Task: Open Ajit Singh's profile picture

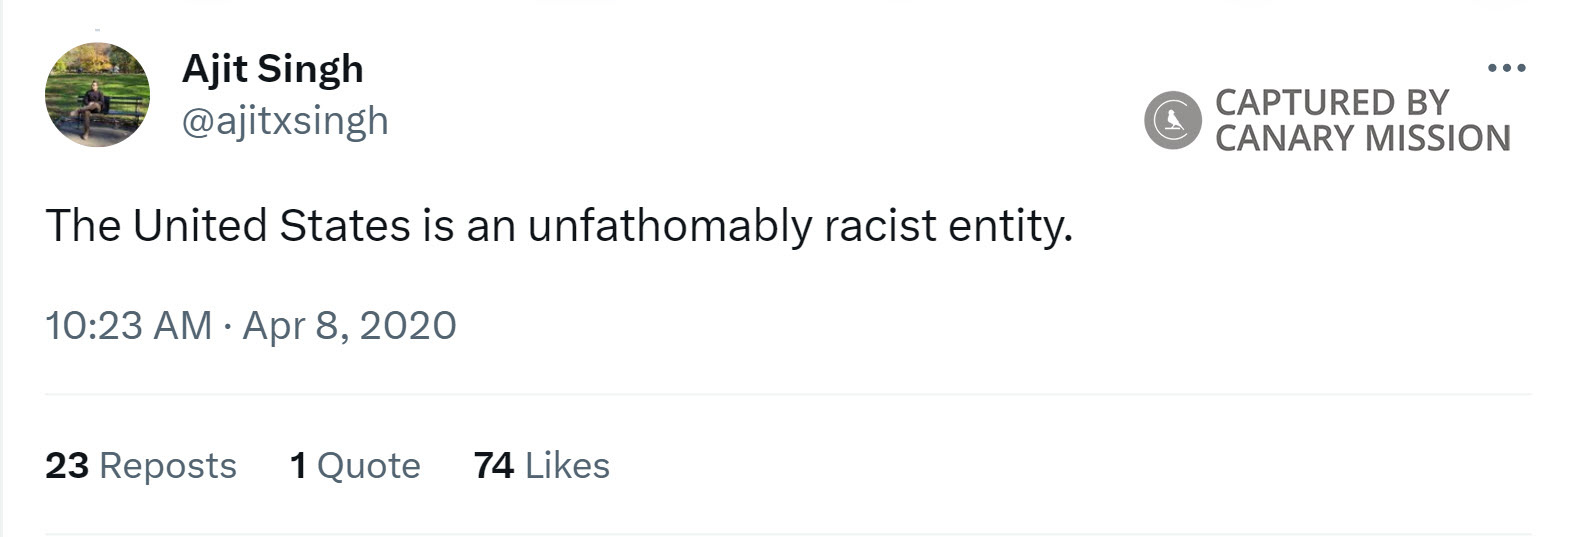Action: (97, 95)
